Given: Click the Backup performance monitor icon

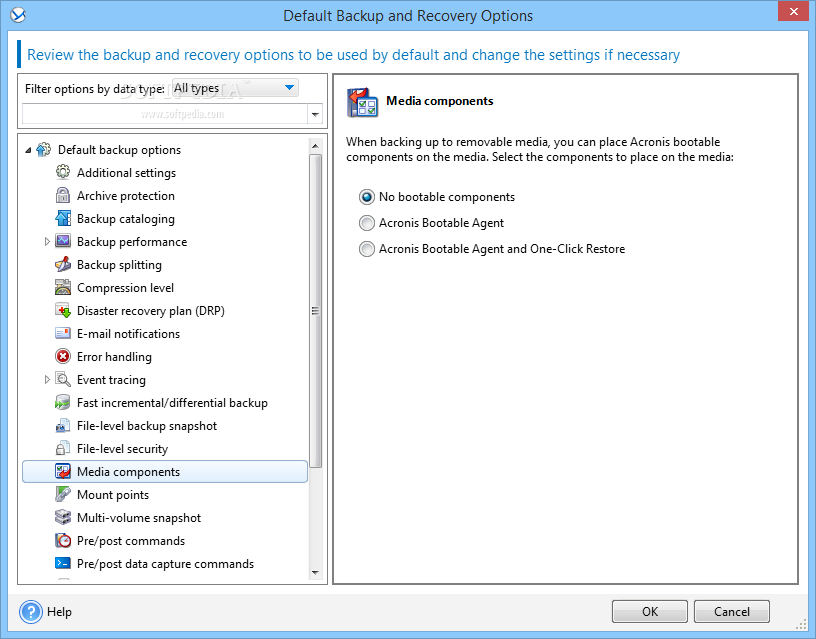Looking at the screenshot, I should pyautogui.click(x=62, y=241).
